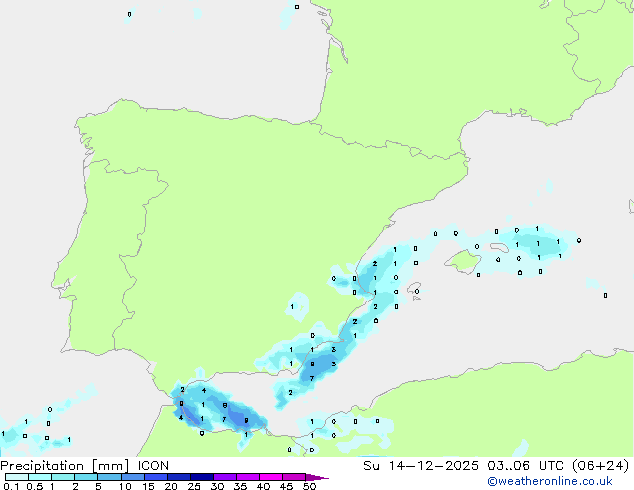
Task: Click the "20" legend scale label
Action: point(171,486)
